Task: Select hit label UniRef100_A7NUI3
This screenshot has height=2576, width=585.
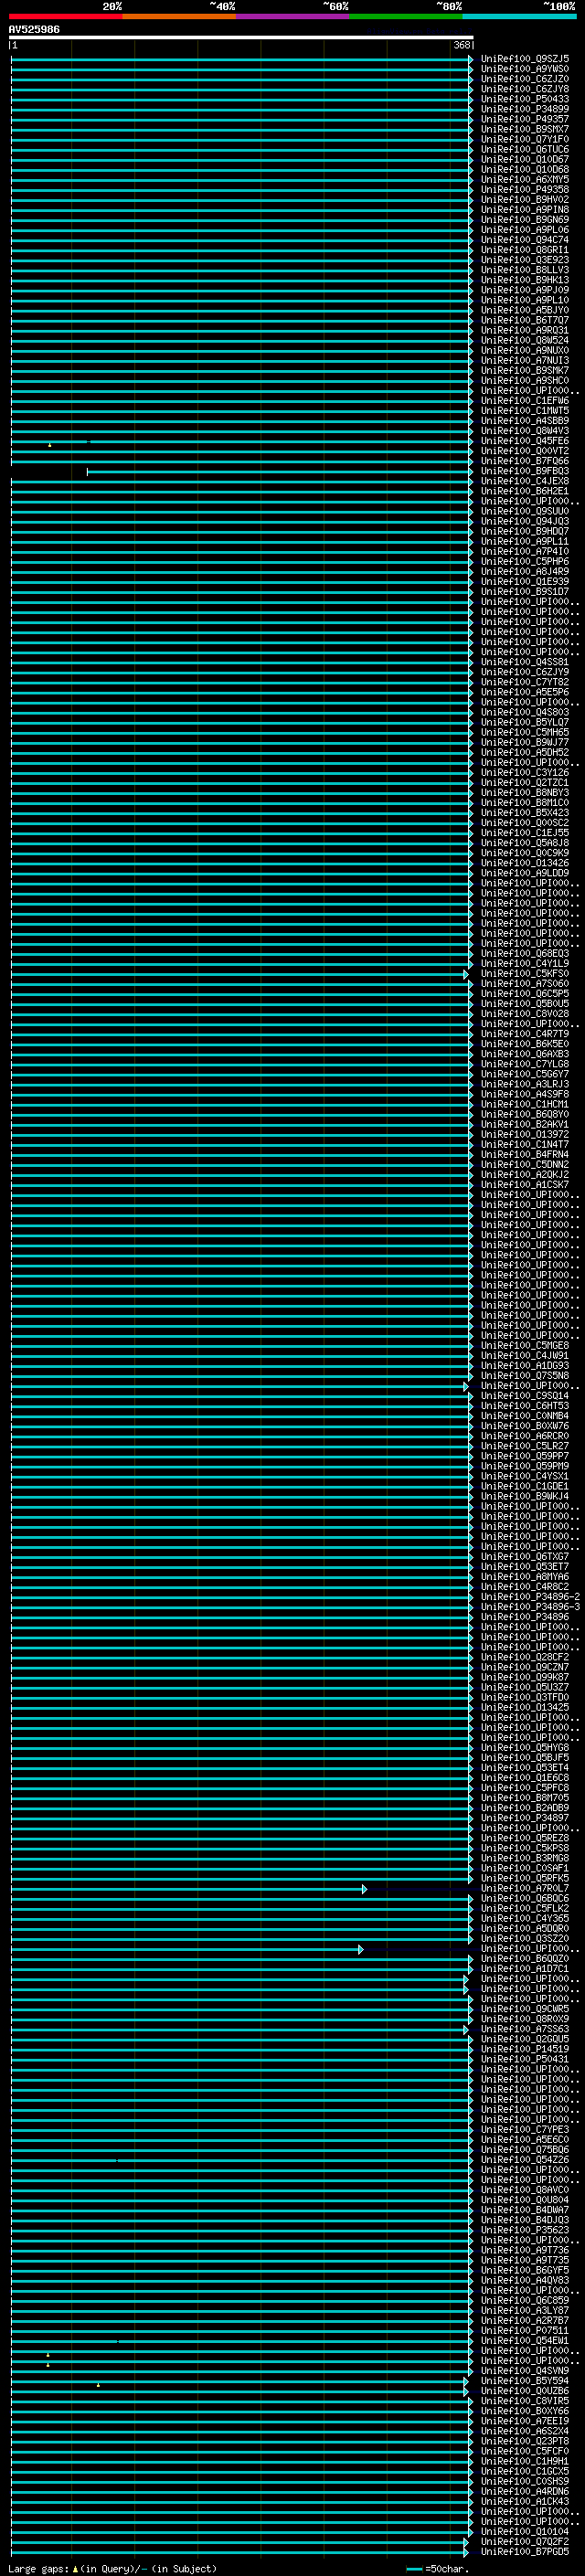Action: click(x=525, y=360)
